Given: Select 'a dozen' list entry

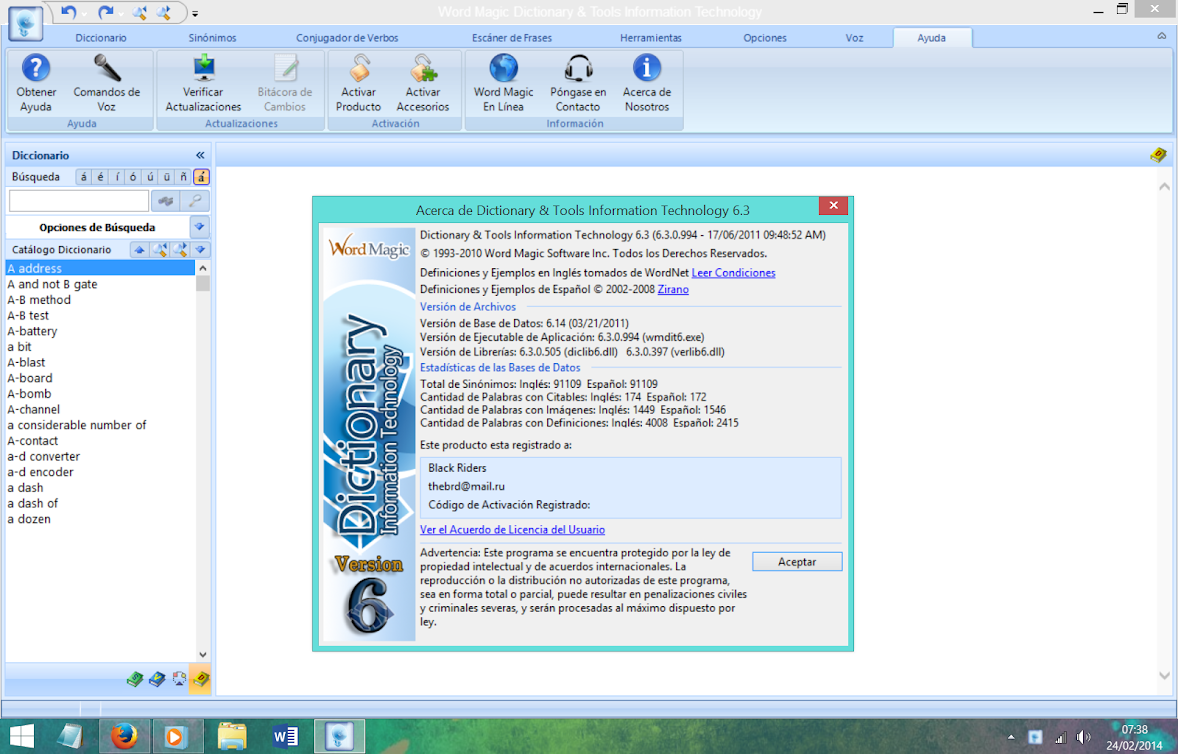Looking at the screenshot, I should point(100,519).
